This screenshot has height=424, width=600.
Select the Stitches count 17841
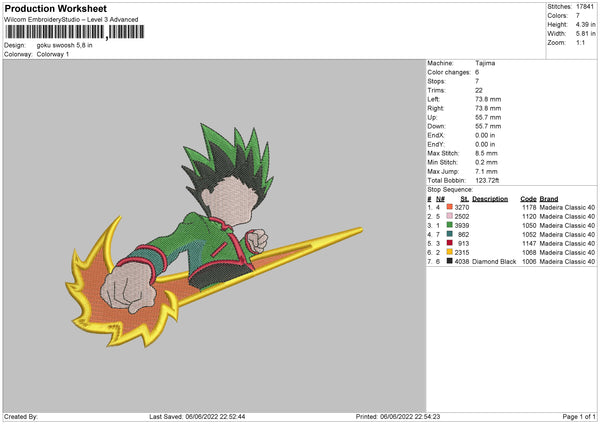585,7
